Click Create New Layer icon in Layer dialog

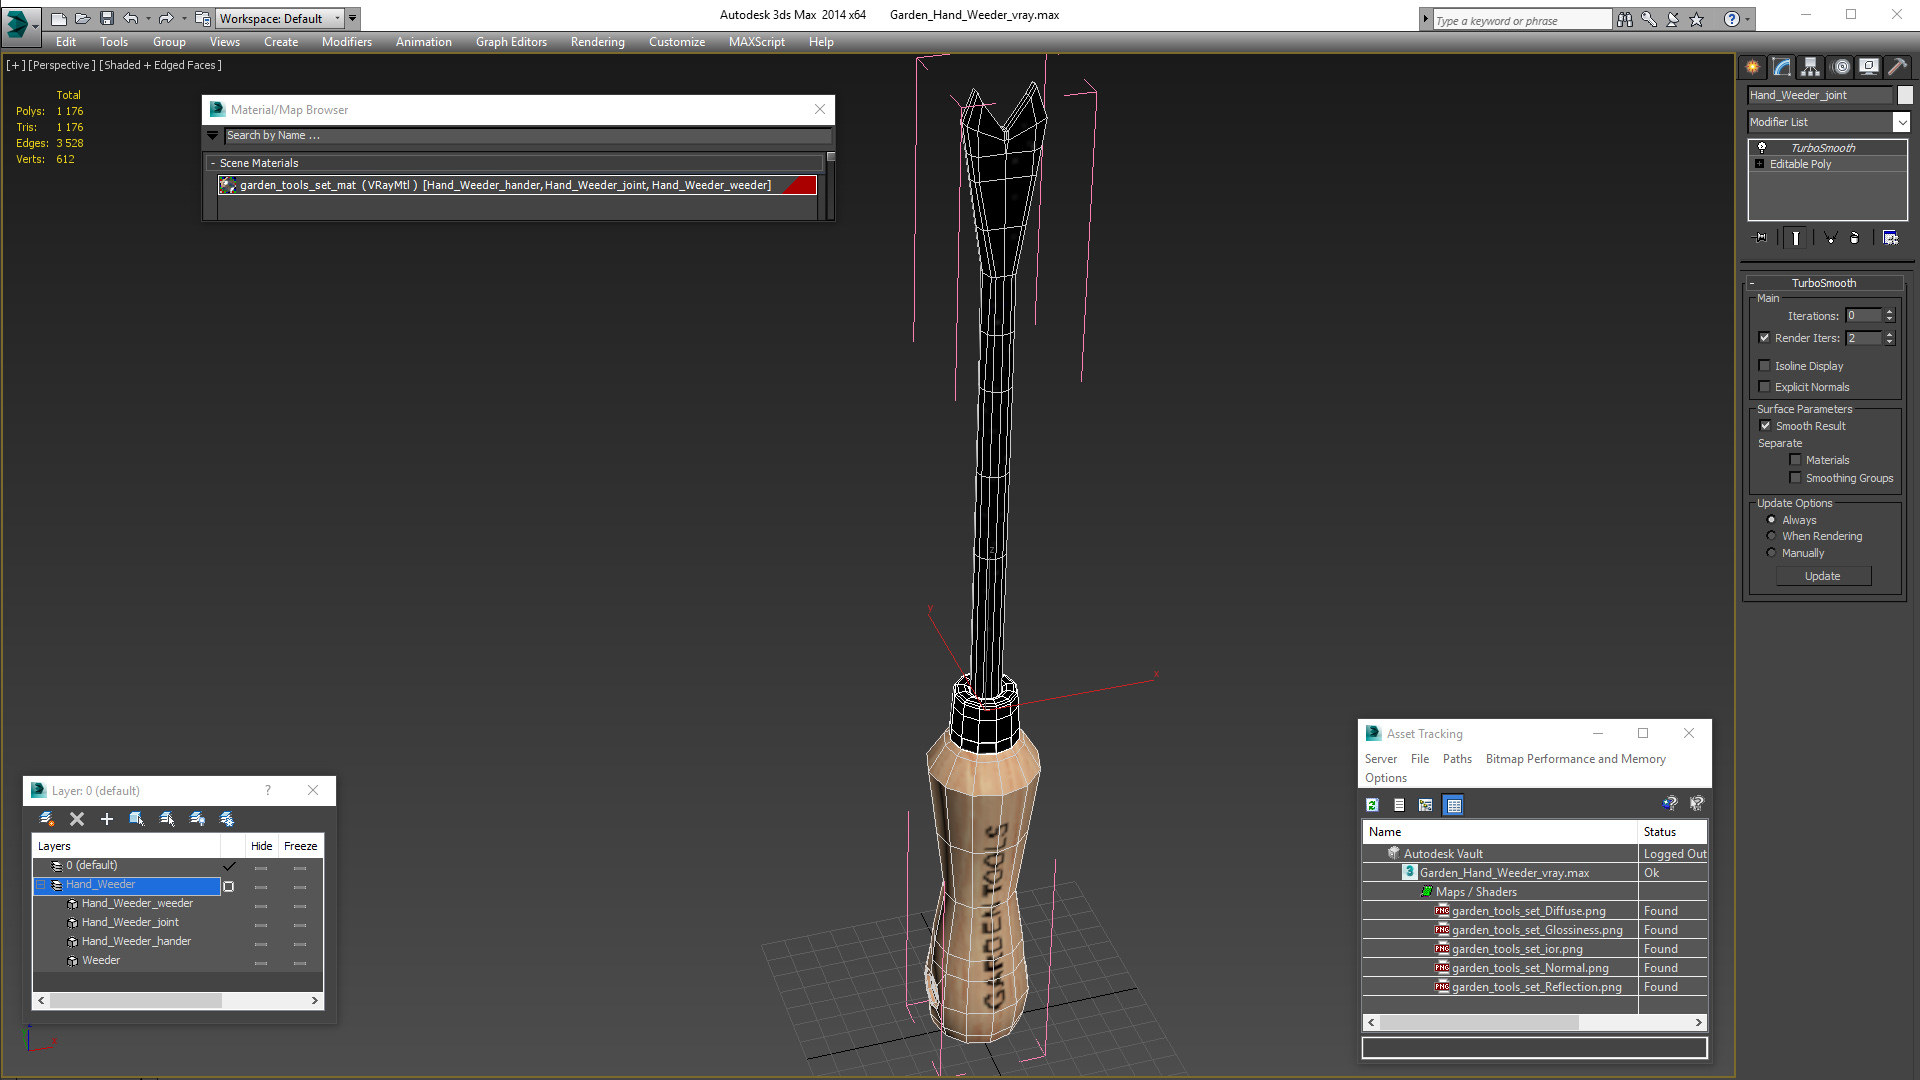pyautogui.click(x=46, y=819)
